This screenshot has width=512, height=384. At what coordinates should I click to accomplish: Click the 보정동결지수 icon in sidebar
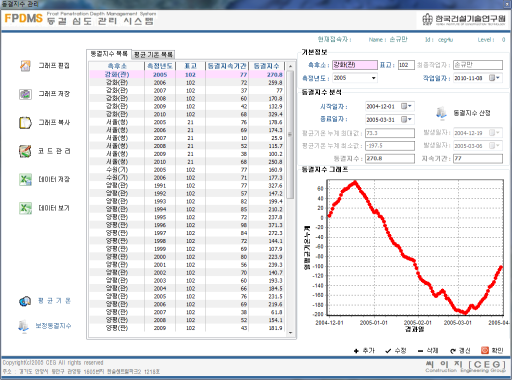point(23,326)
